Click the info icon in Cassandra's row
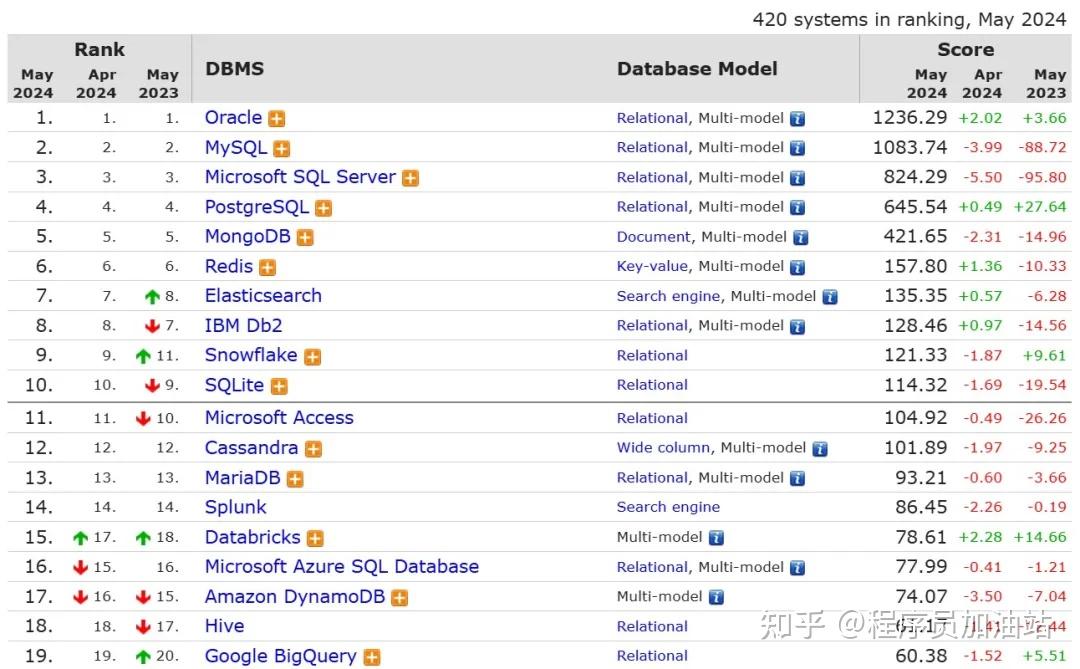 pyautogui.click(x=820, y=449)
